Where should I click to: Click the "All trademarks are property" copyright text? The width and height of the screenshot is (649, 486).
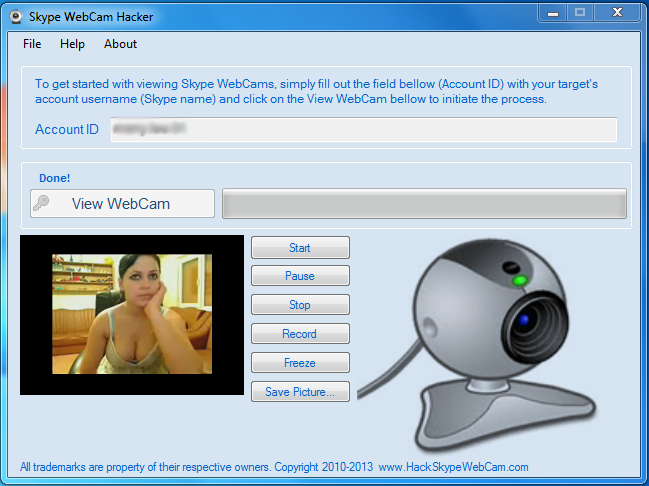(196, 467)
